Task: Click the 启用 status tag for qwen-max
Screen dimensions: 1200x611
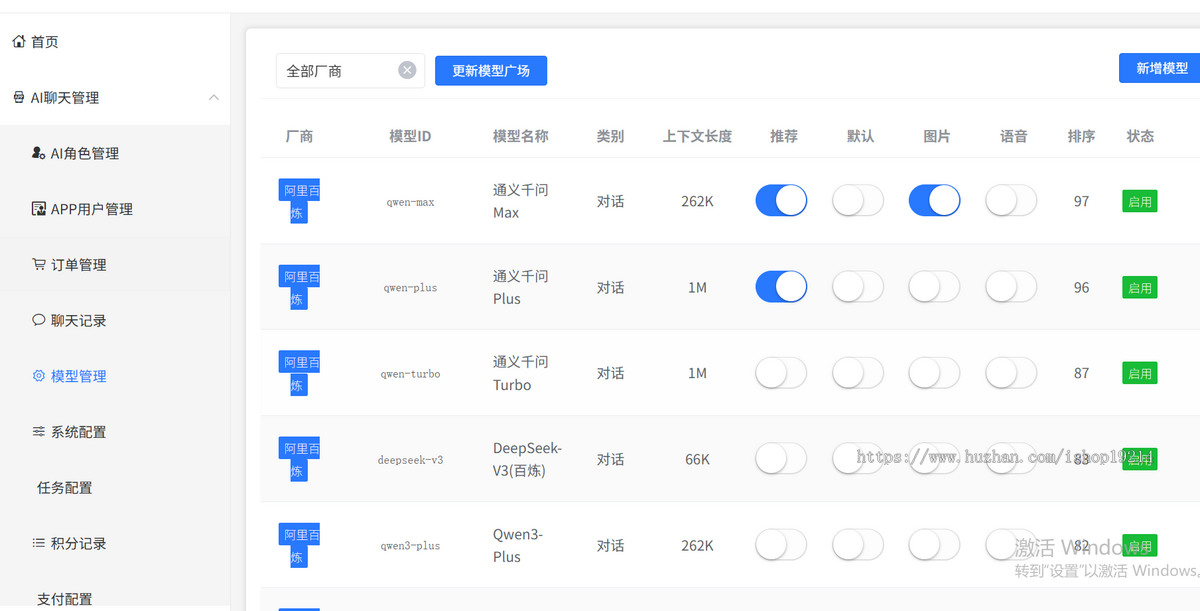Action: click(1140, 201)
